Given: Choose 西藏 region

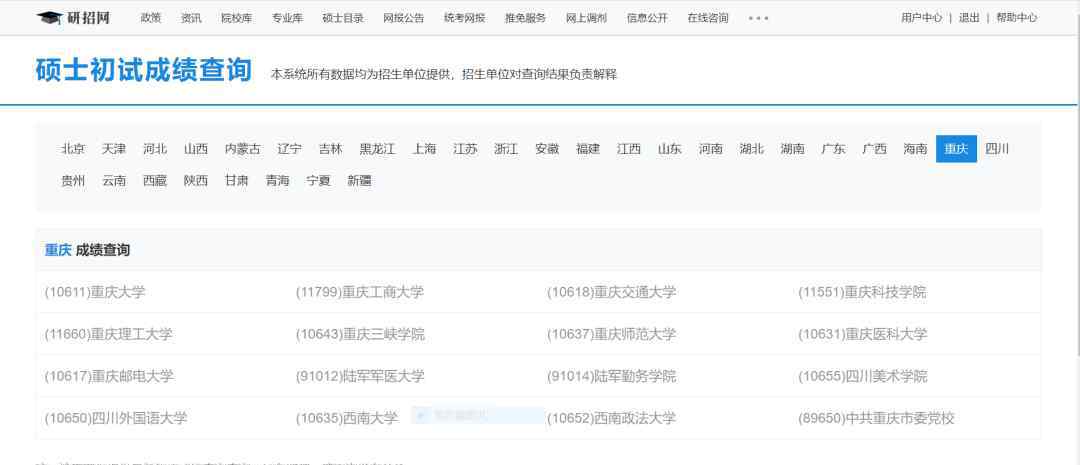Looking at the screenshot, I should point(155,181).
